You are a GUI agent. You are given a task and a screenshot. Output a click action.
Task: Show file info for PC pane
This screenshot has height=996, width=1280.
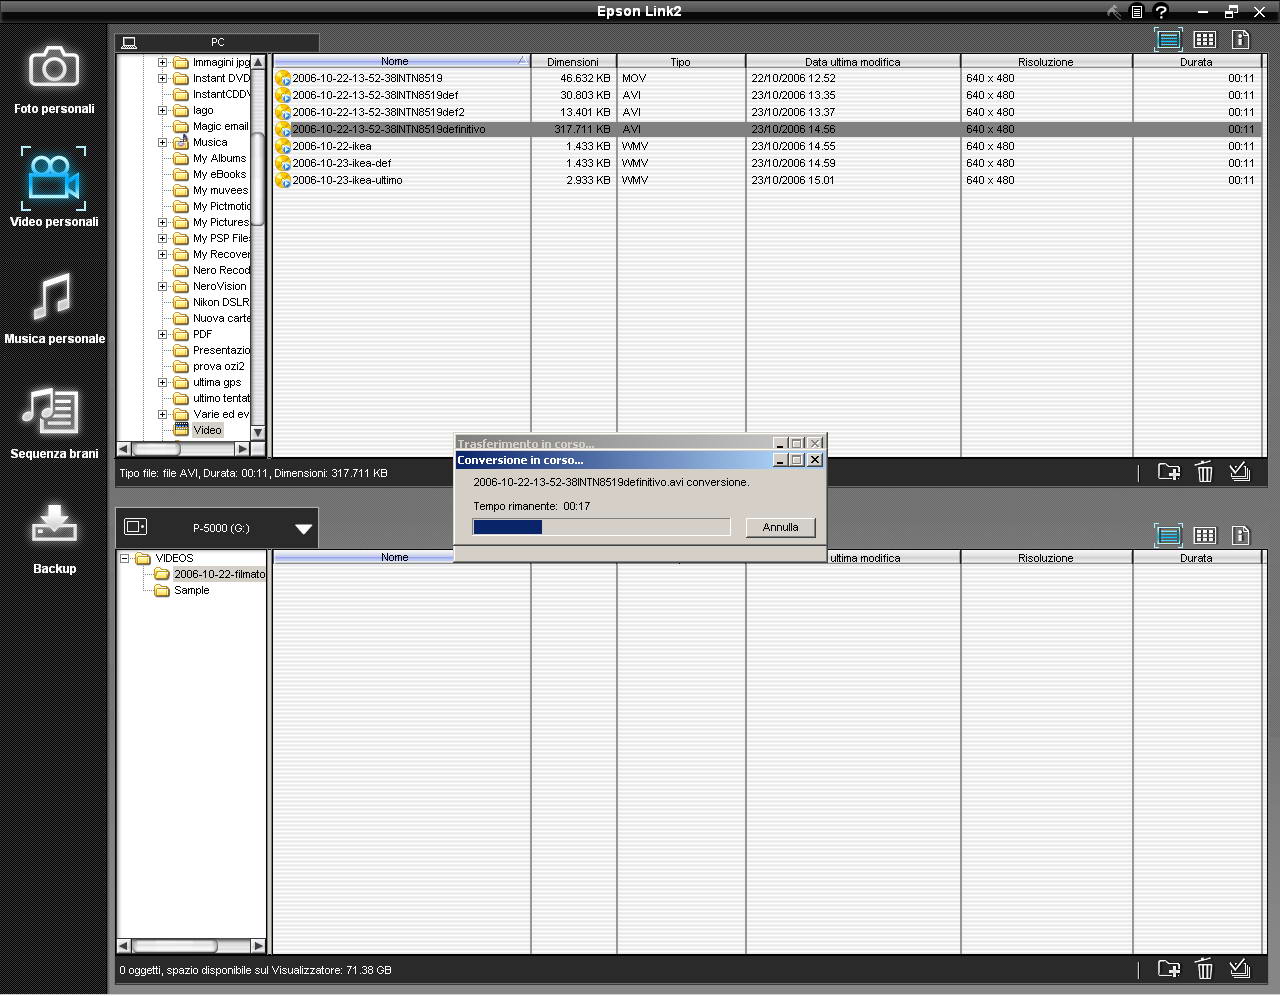pos(1241,39)
